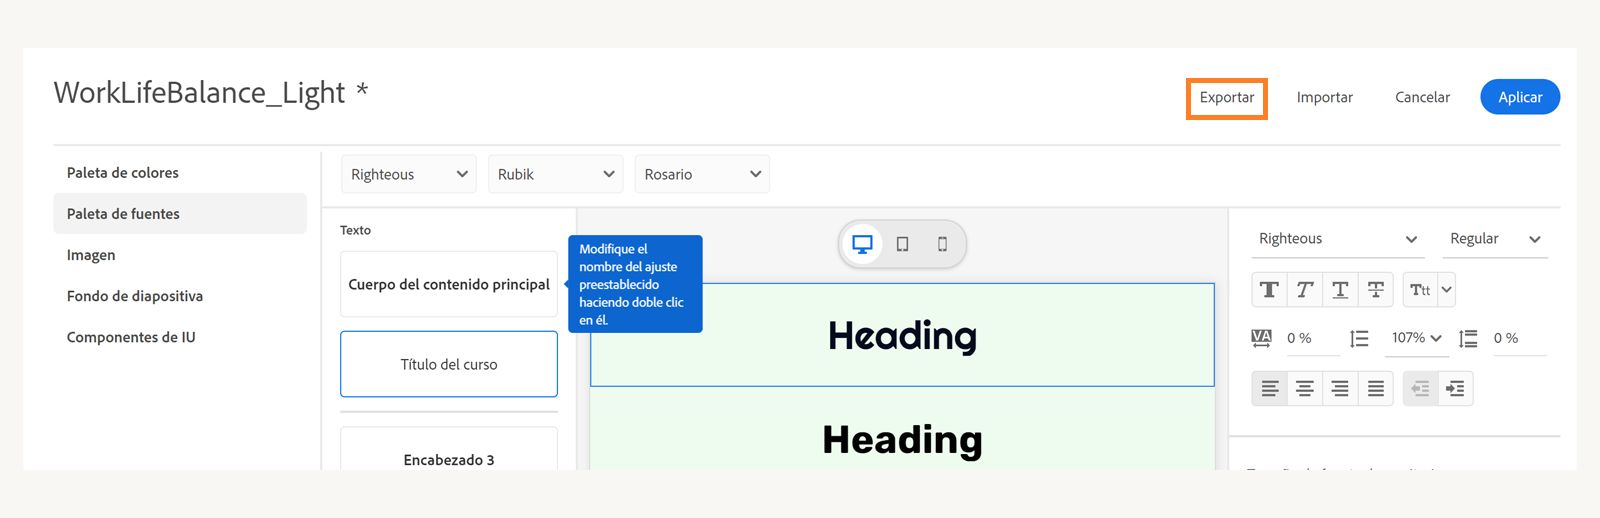Right align the text
Image resolution: width=1600 pixels, height=518 pixels.
pos(1340,389)
